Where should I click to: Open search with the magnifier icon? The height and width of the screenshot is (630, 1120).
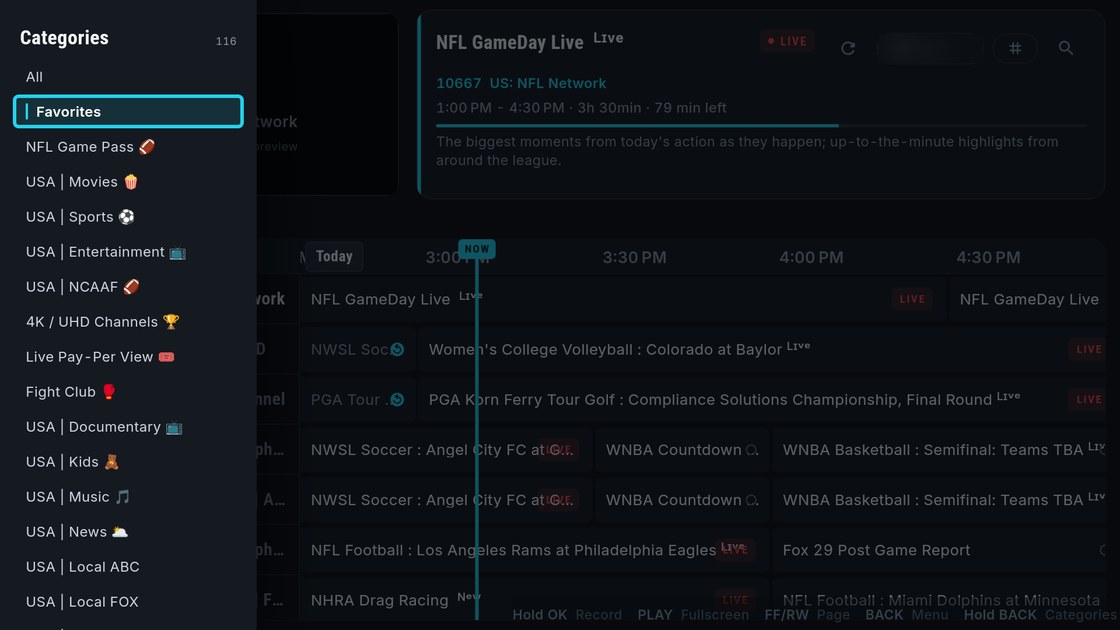[x=1066, y=48]
